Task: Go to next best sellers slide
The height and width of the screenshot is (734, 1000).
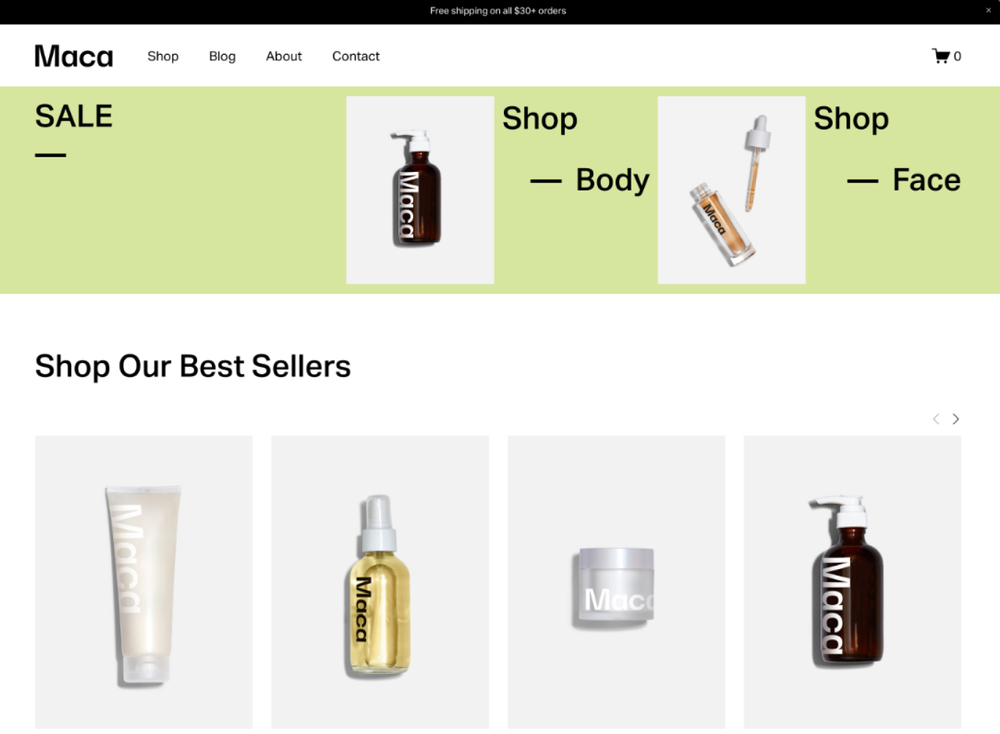Action: point(955,419)
